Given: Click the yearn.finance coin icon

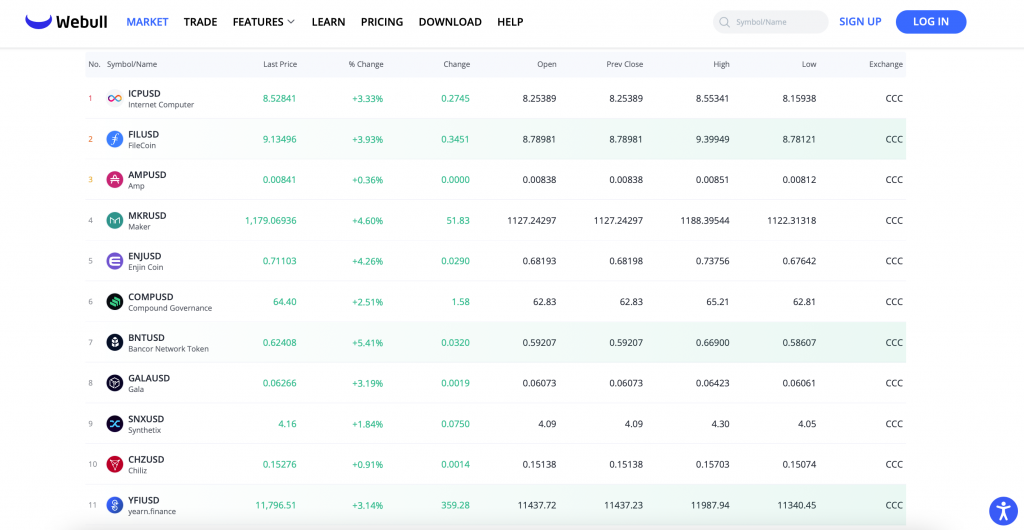Looking at the screenshot, I should click(x=115, y=505).
